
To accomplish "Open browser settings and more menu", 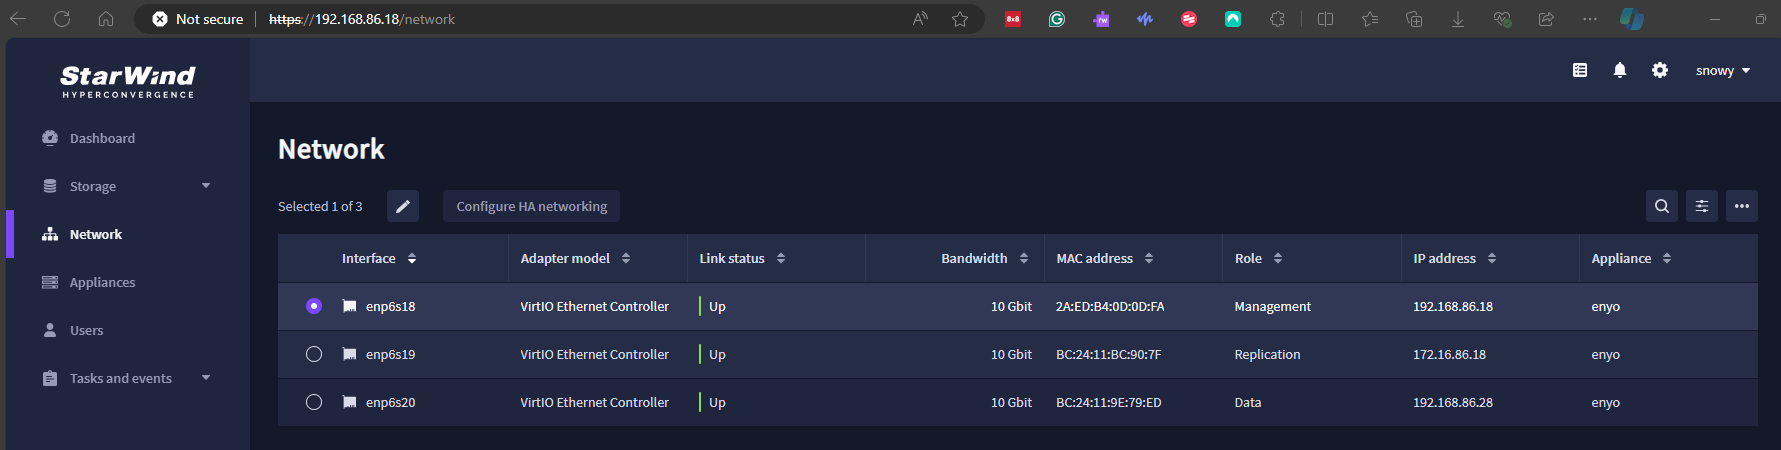I will tap(1590, 19).
